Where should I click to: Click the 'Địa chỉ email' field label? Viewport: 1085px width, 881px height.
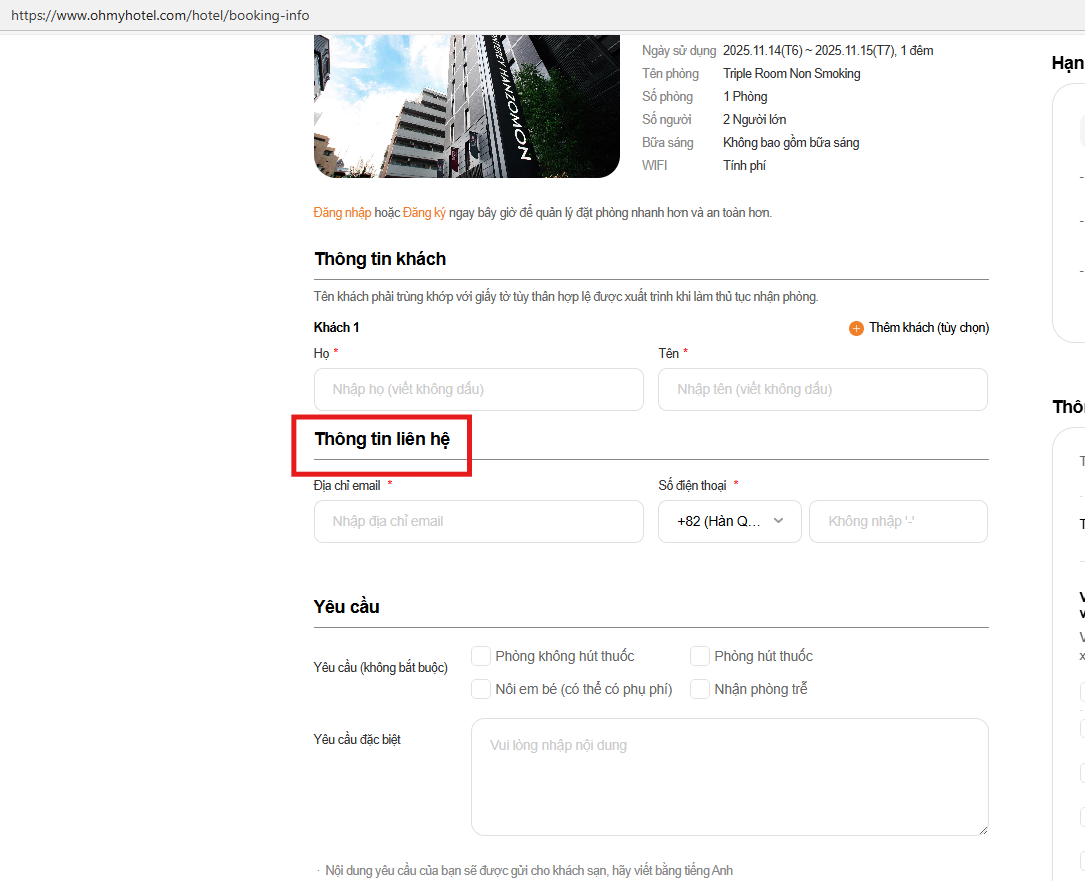347,486
